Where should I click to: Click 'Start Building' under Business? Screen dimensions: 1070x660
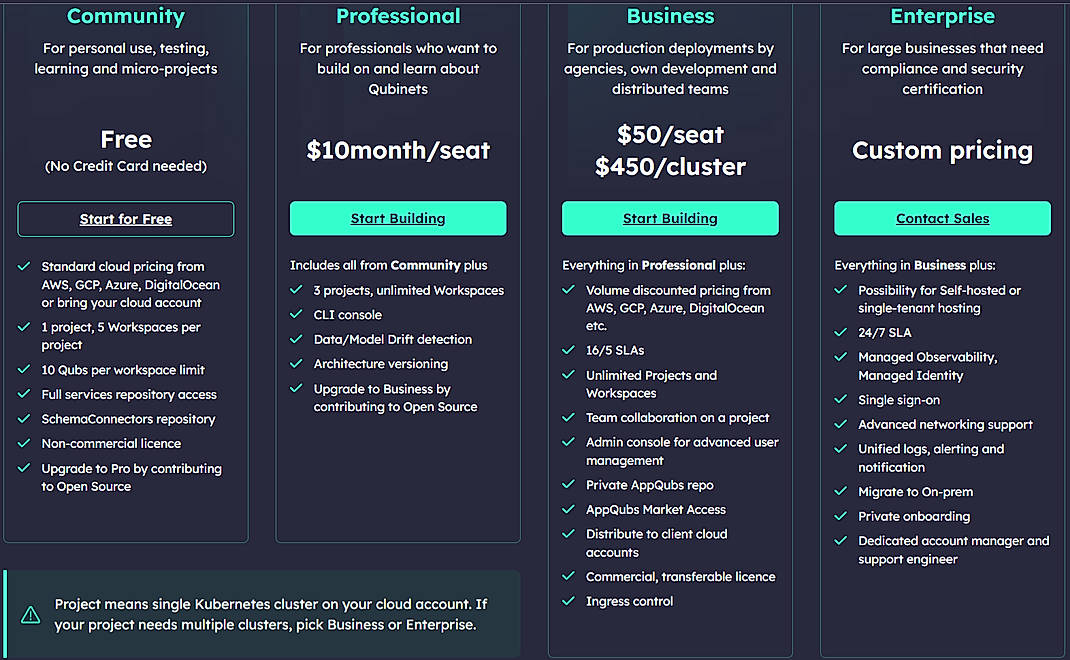coord(670,218)
